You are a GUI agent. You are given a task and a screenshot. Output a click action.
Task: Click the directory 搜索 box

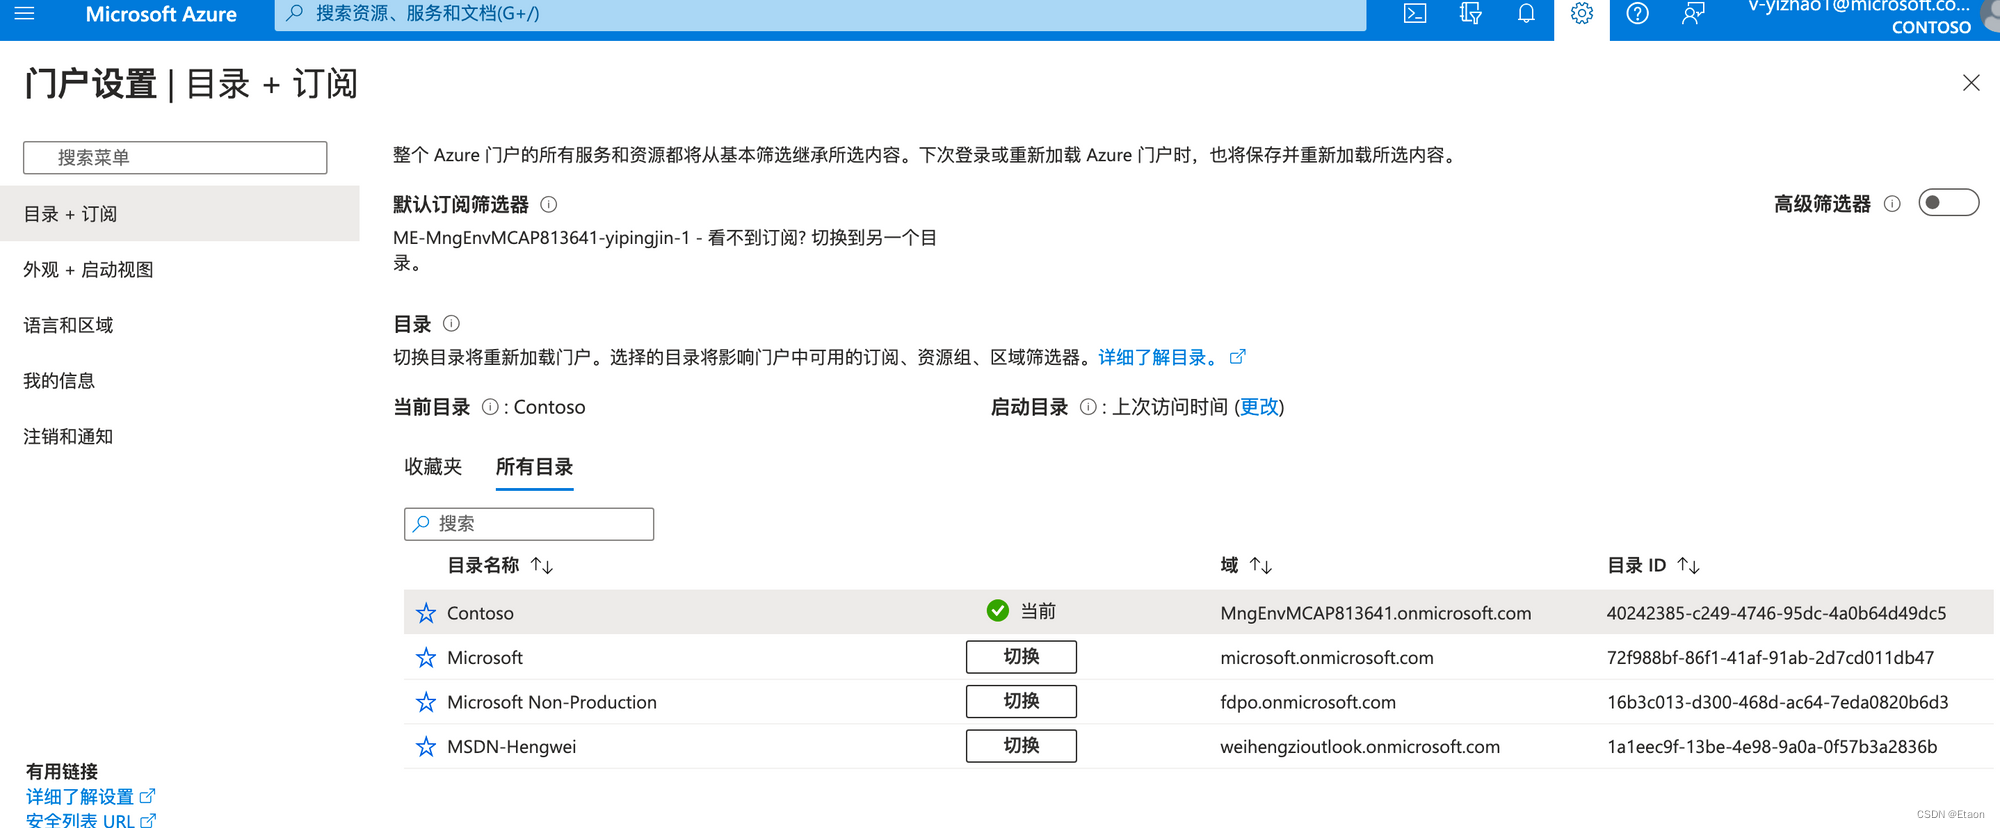coord(529,524)
